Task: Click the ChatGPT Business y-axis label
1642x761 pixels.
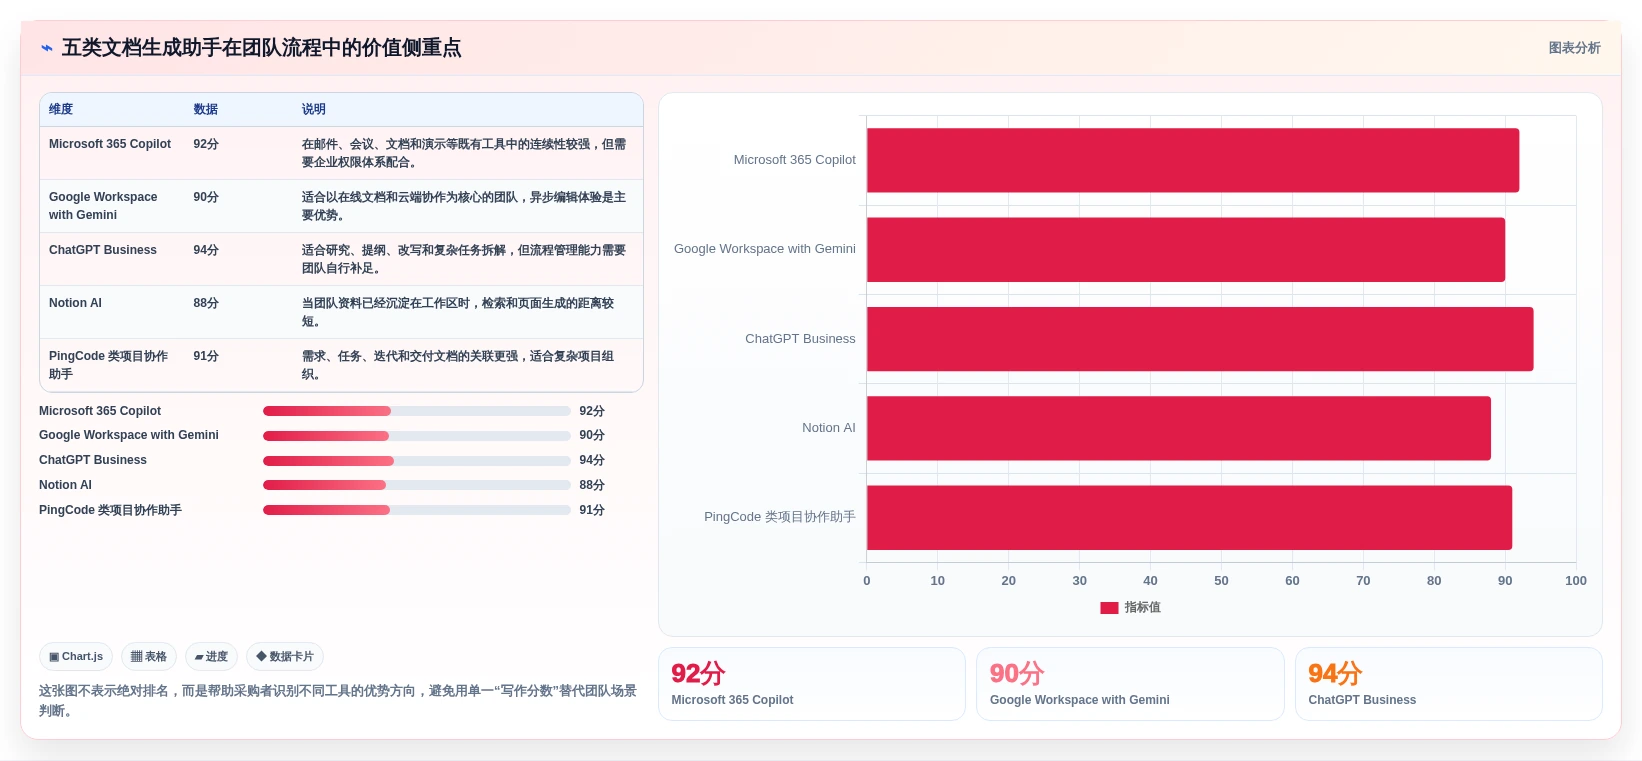Action: pos(800,339)
